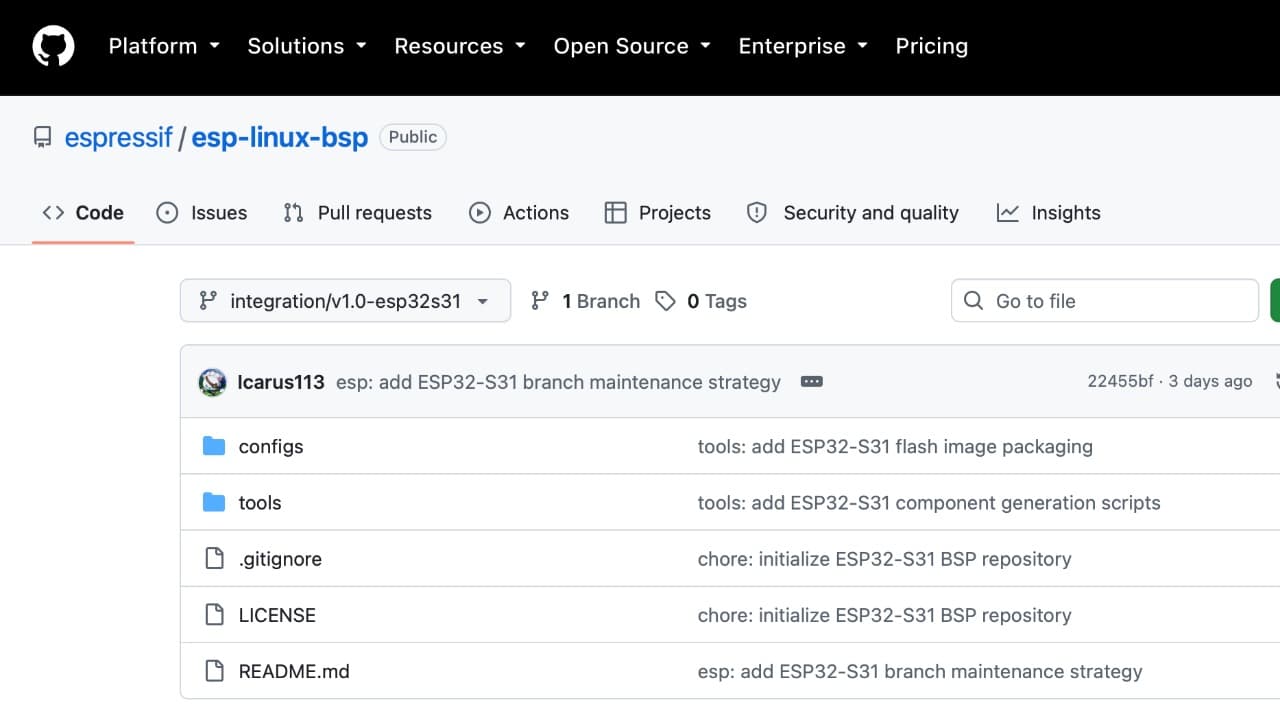Switch to the Security and quality tab
Viewport: 1280px width, 720px height.
pyautogui.click(x=853, y=213)
